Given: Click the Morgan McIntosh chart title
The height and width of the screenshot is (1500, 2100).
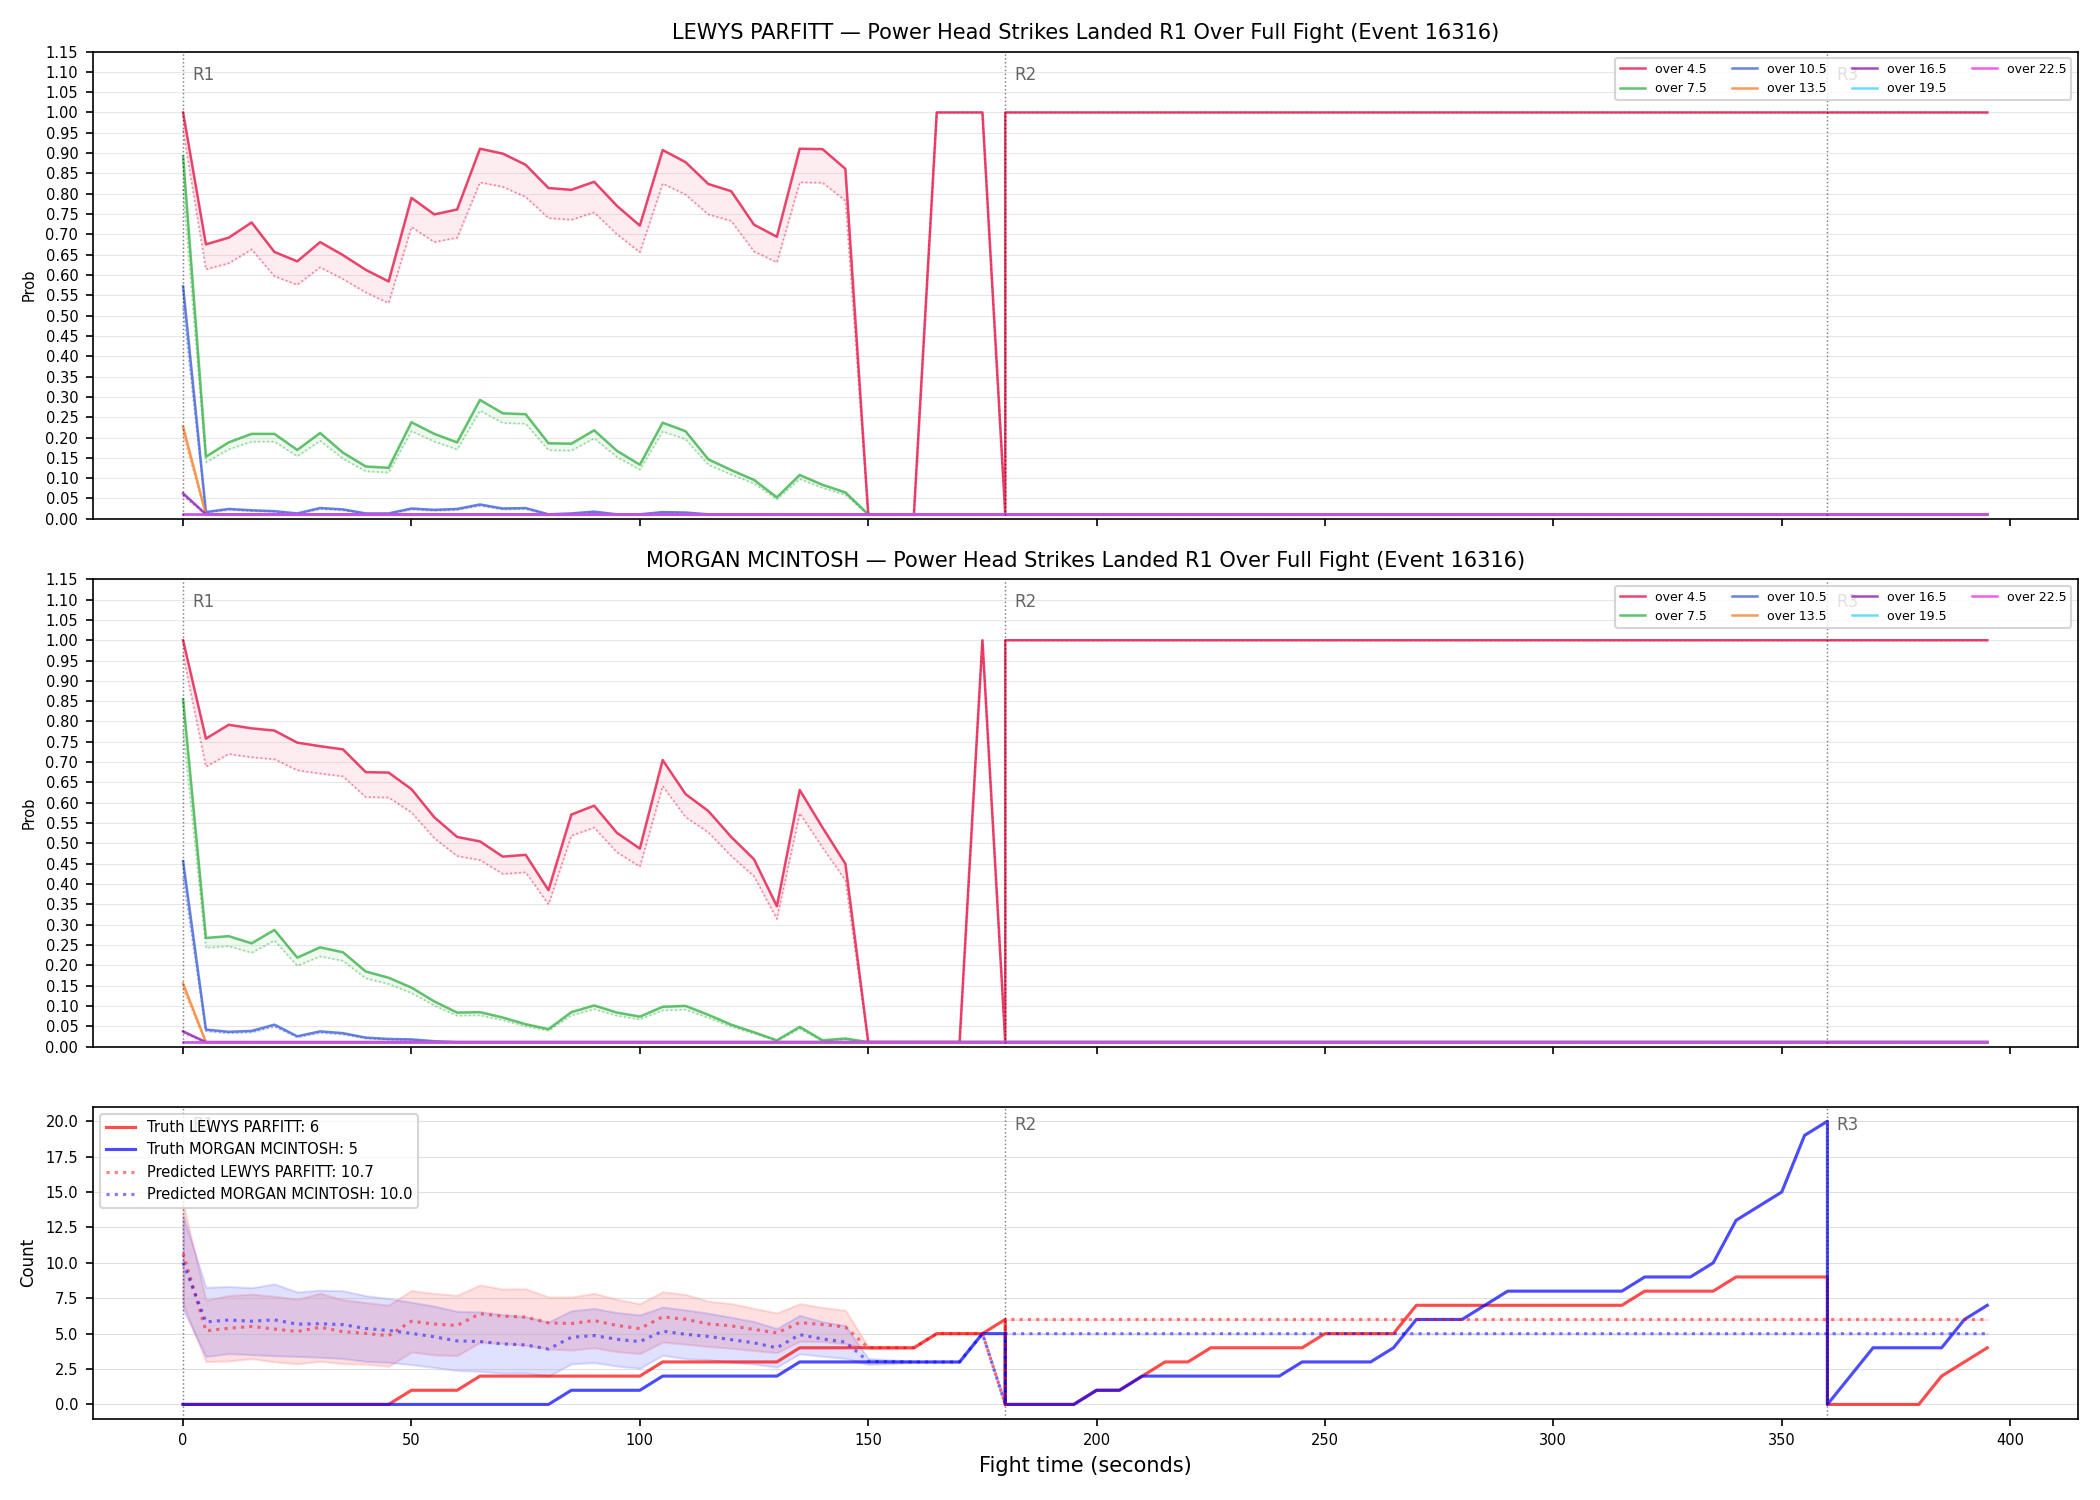Looking at the screenshot, I should [1085, 560].
